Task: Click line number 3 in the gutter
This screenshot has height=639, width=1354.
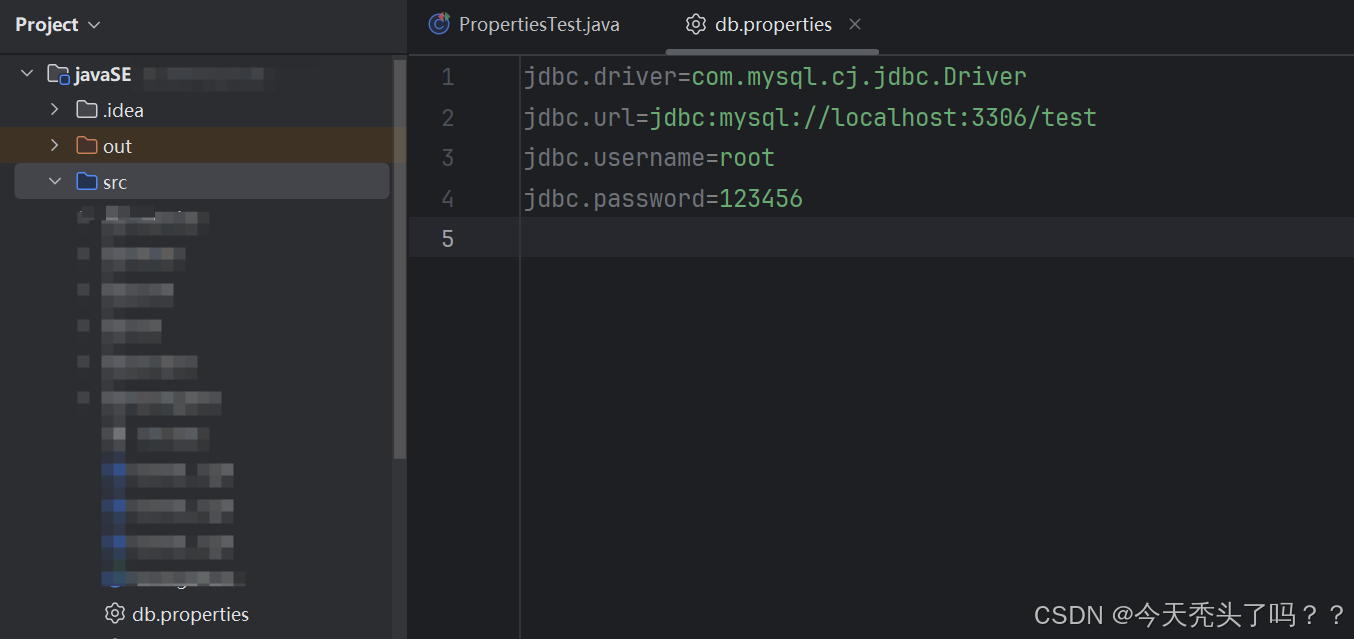Action: coord(447,157)
